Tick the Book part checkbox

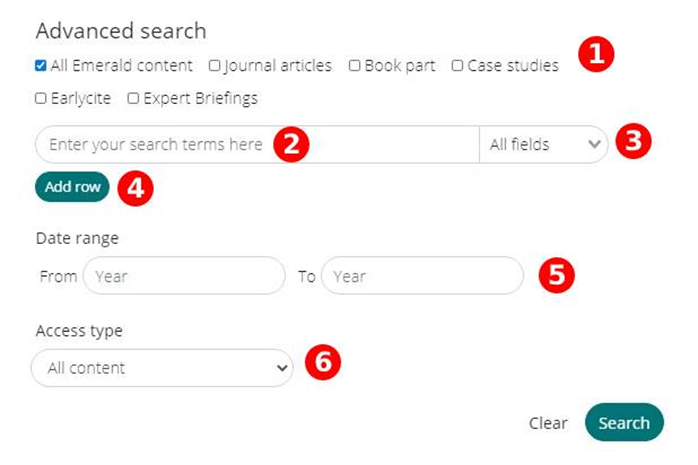click(x=354, y=65)
